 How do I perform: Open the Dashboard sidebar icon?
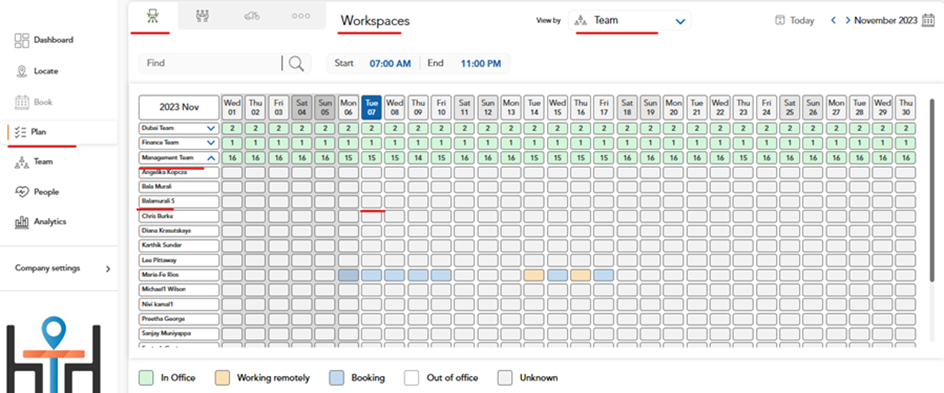[x=22, y=40]
